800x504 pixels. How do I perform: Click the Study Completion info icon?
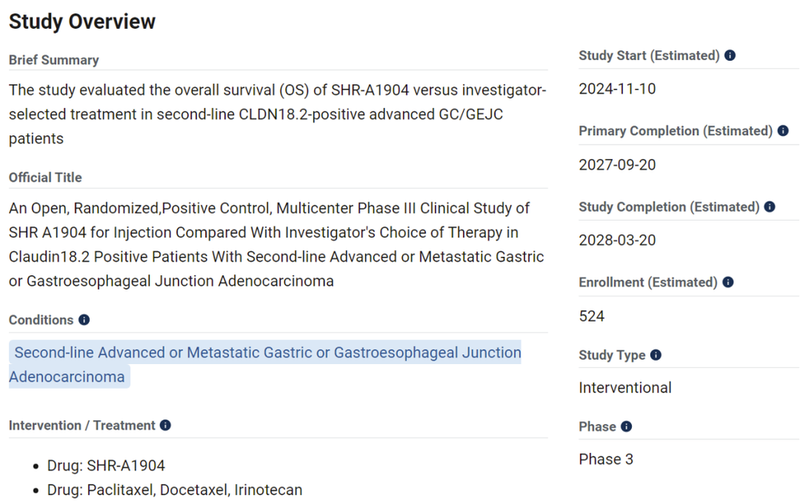pyautogui.click(x=770, y=207)
